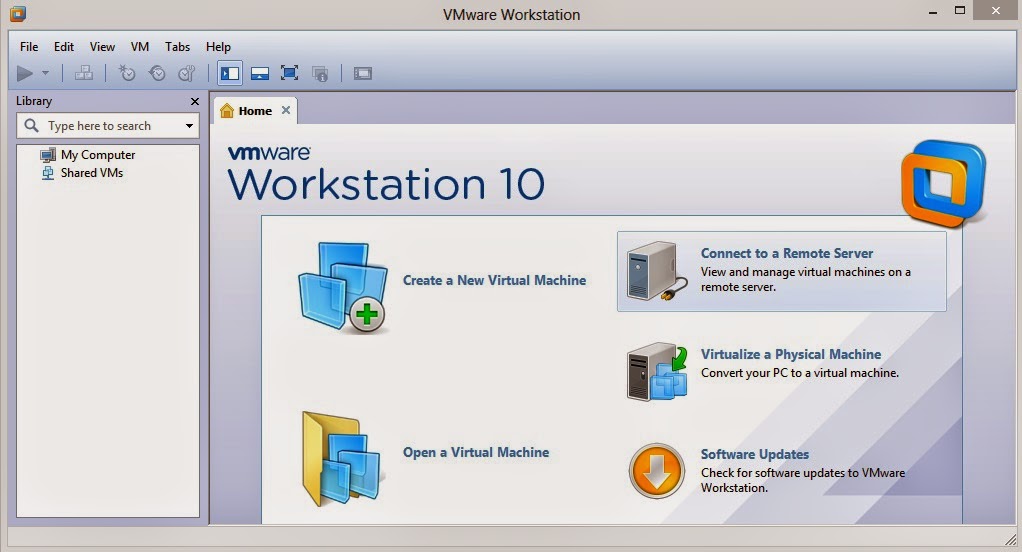1022x552 pixels.
Task: Click the magnifier icon in Library search
Action: click(31, 125)
